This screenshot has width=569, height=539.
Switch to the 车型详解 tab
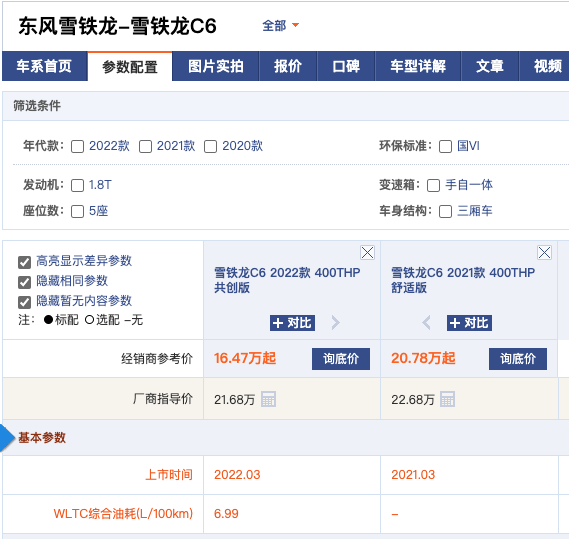[x=418, y=66]
